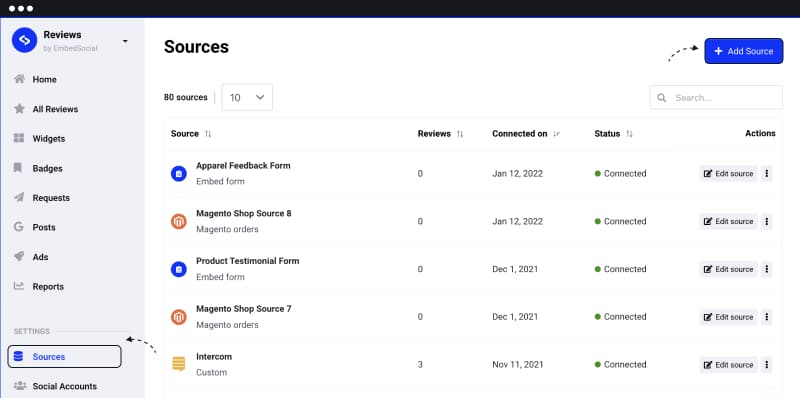800x398 pixels.
Task: Click the Requests paper plane icon
Action: 19,197
